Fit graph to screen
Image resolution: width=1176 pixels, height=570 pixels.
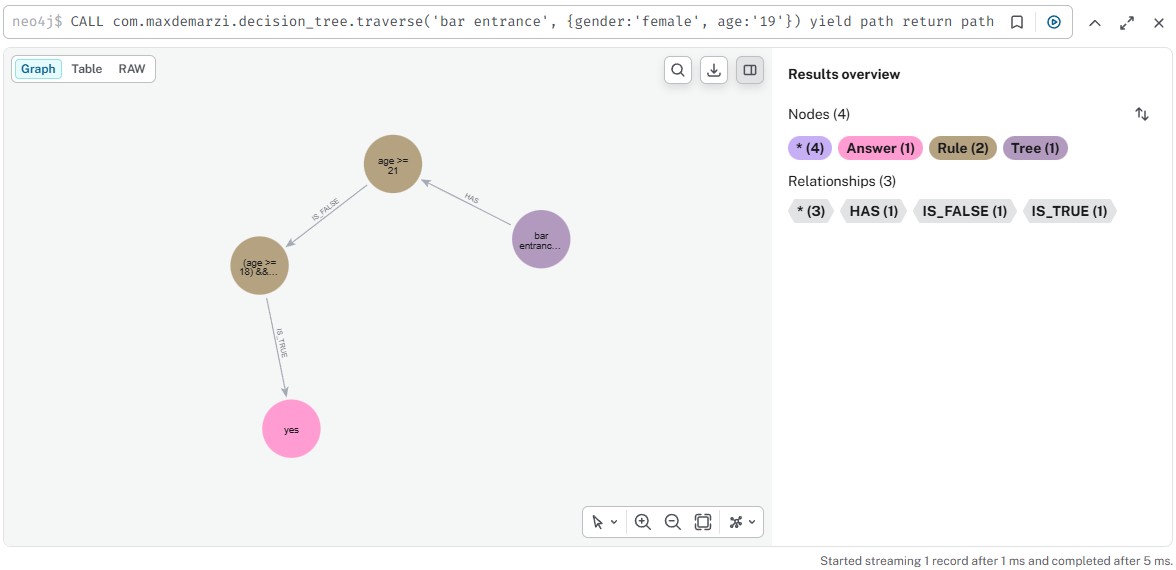click(x=703, y=522)
